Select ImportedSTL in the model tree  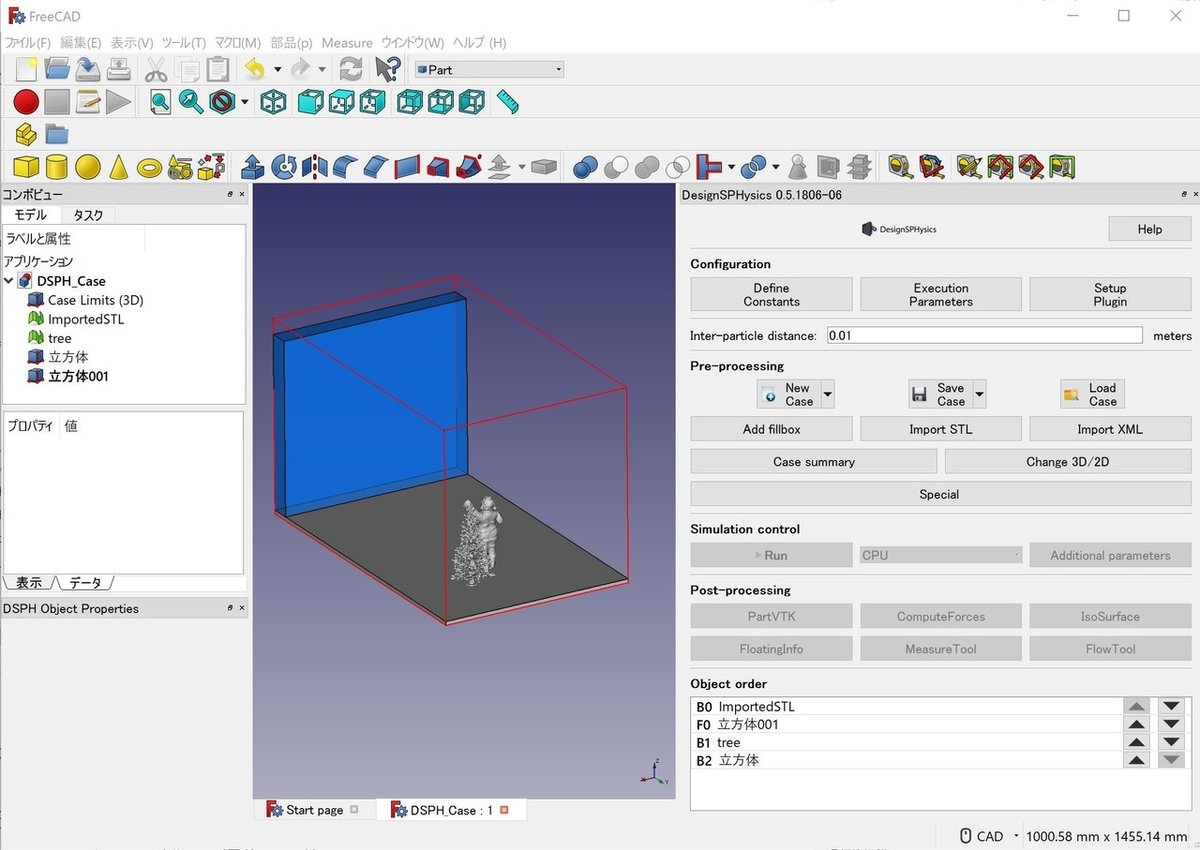pyautogui.click(x=86, y=319)
